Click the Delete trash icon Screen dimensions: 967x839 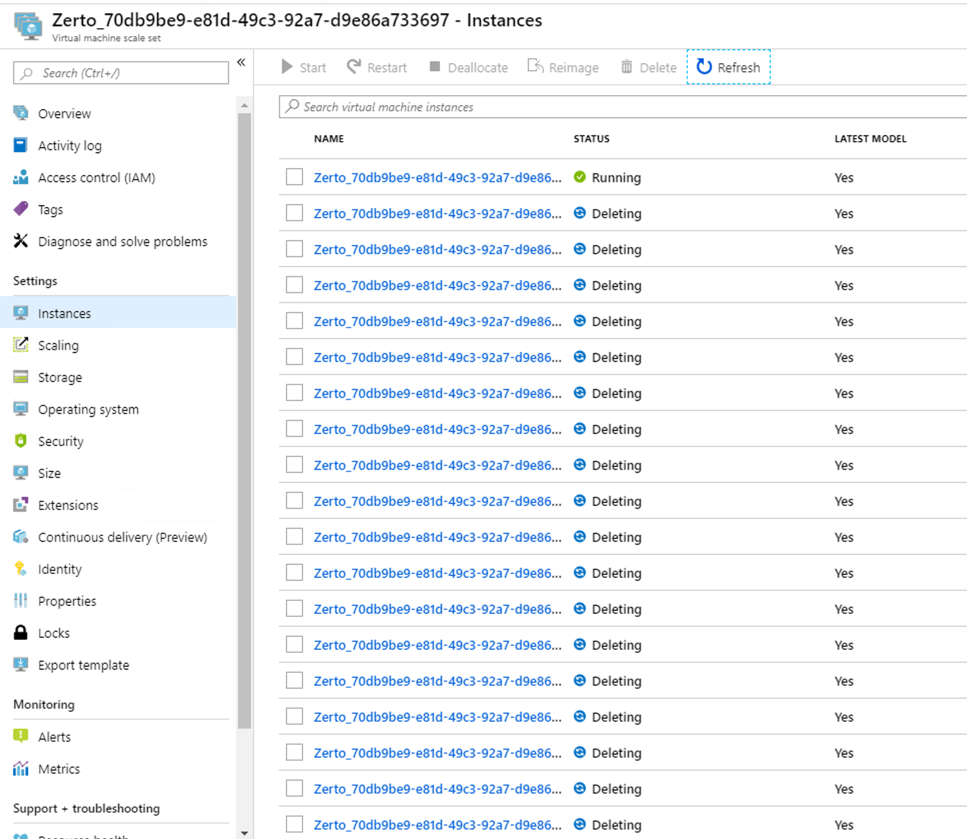tap(627, 66)
